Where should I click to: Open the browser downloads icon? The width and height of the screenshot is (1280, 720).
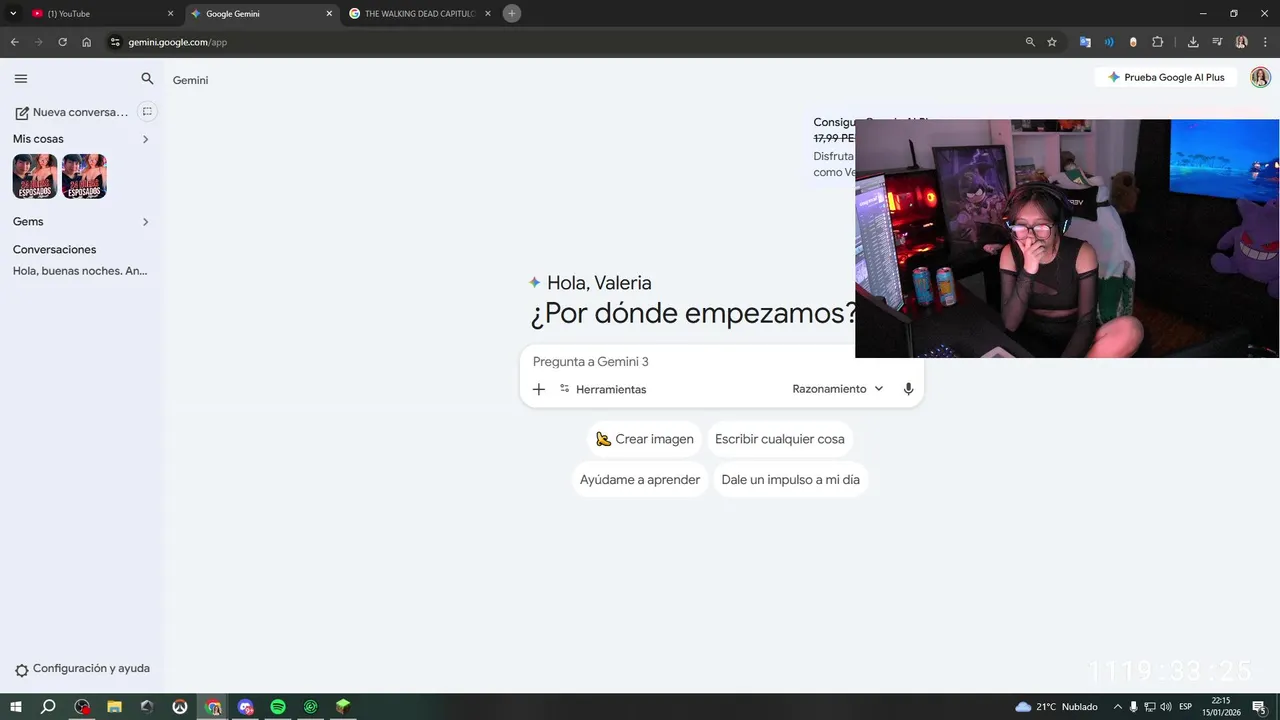pos(1193,42)
